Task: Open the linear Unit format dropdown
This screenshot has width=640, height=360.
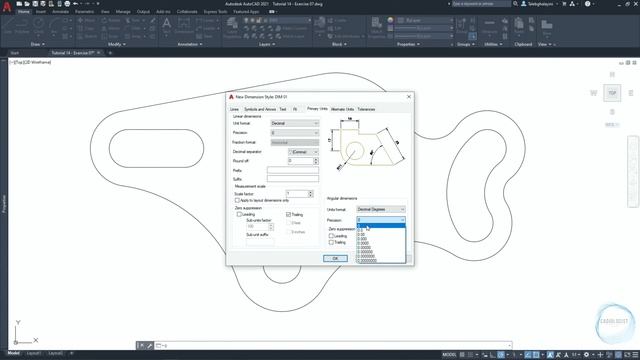Action: tap(294, 123)
